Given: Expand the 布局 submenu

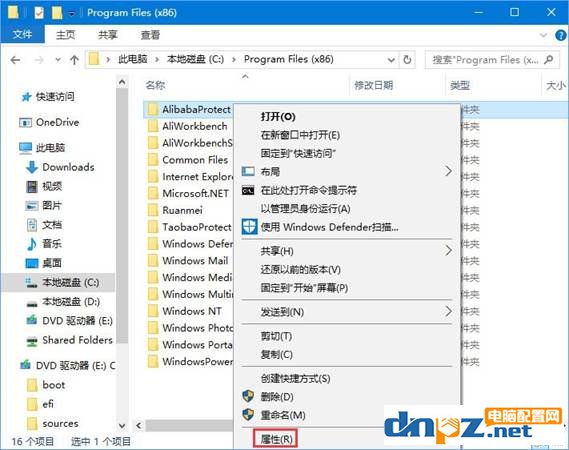Looking at the screenshot, I should [348, 171].
